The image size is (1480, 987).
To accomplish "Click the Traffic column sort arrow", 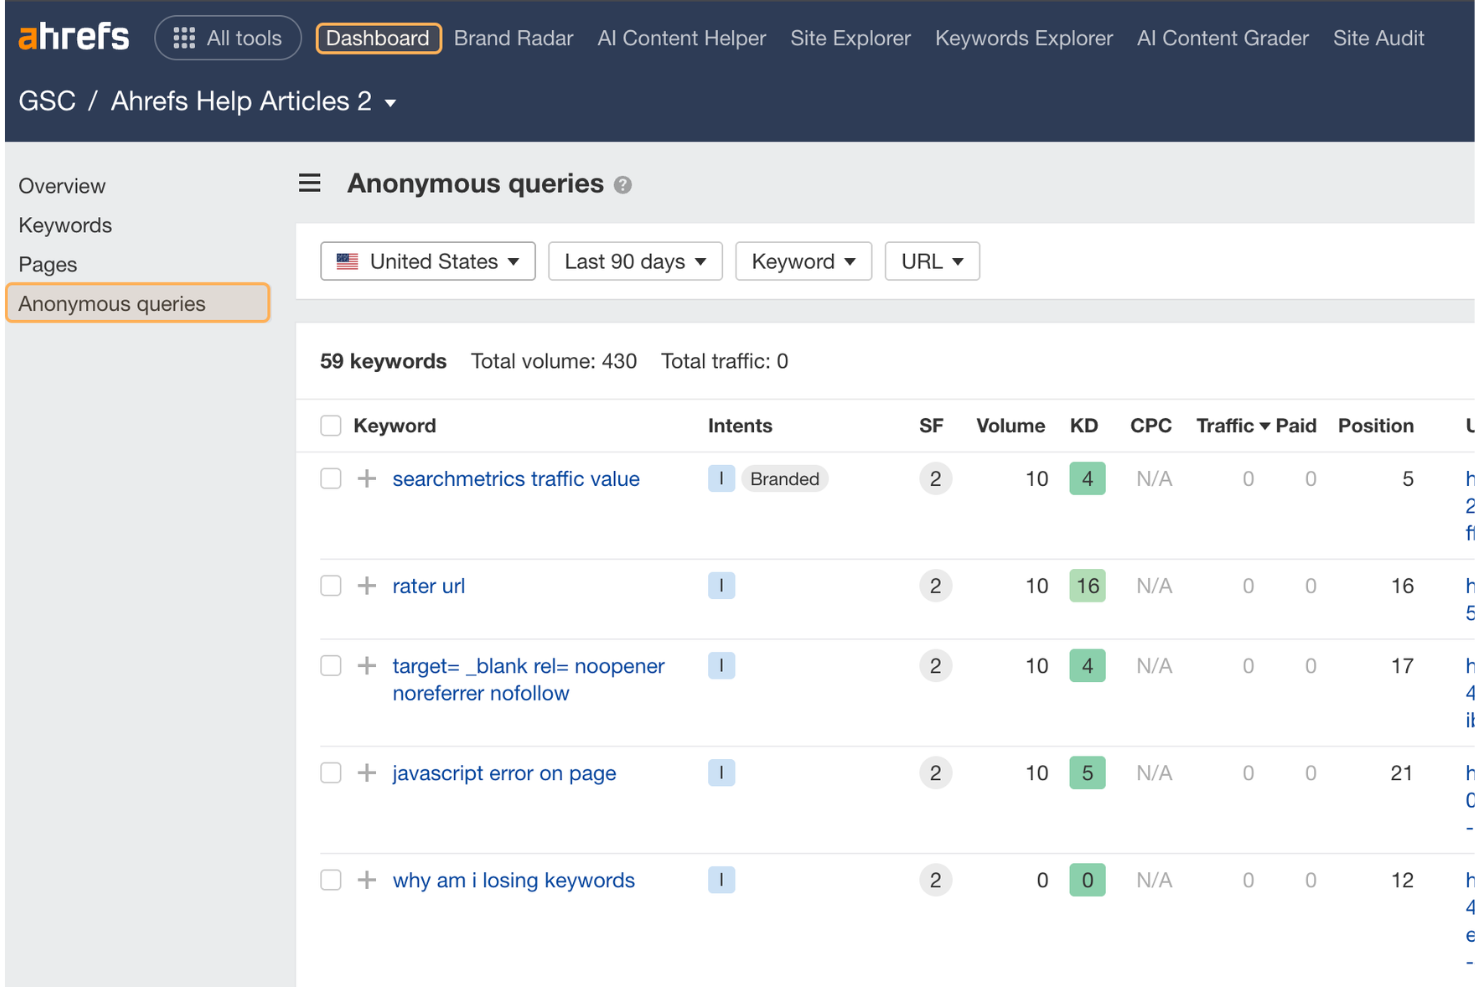I will coord(1263,425).
